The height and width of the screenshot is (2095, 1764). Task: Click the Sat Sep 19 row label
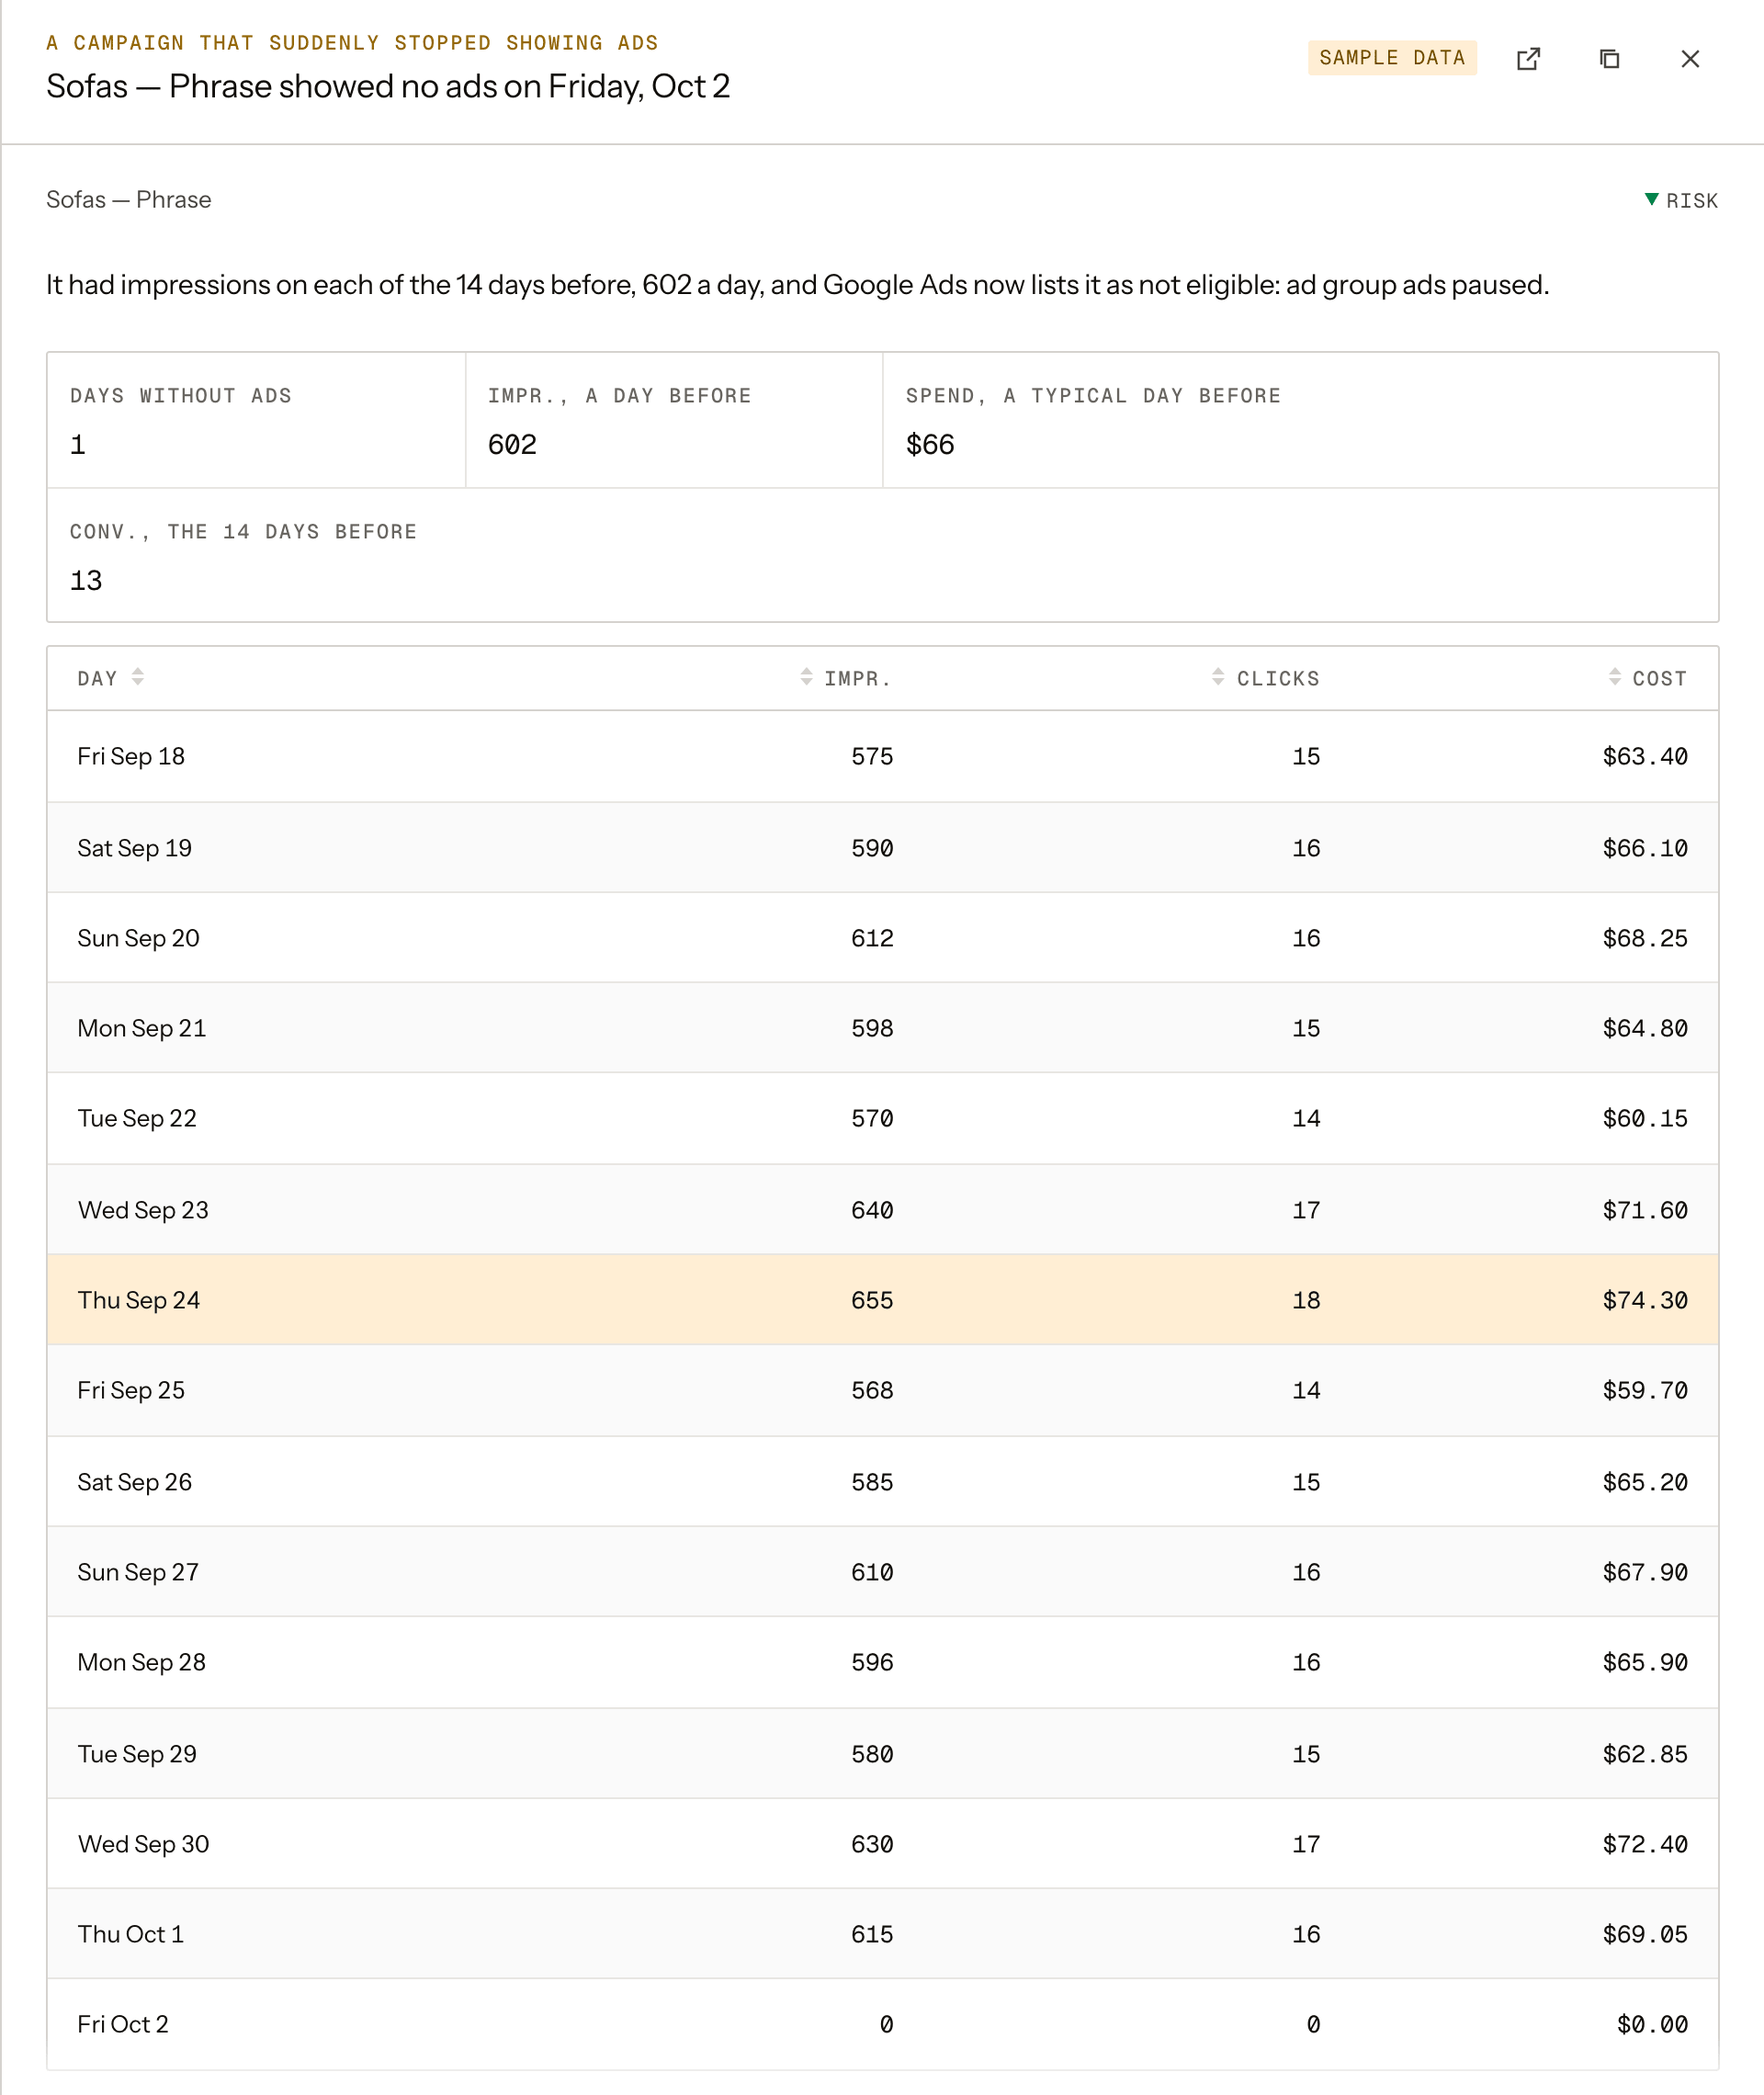(134, 848)
